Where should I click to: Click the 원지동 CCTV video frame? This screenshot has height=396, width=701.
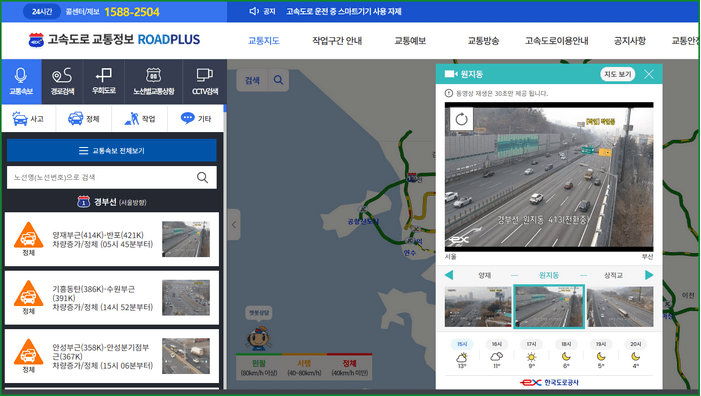[x=549, y=177]
